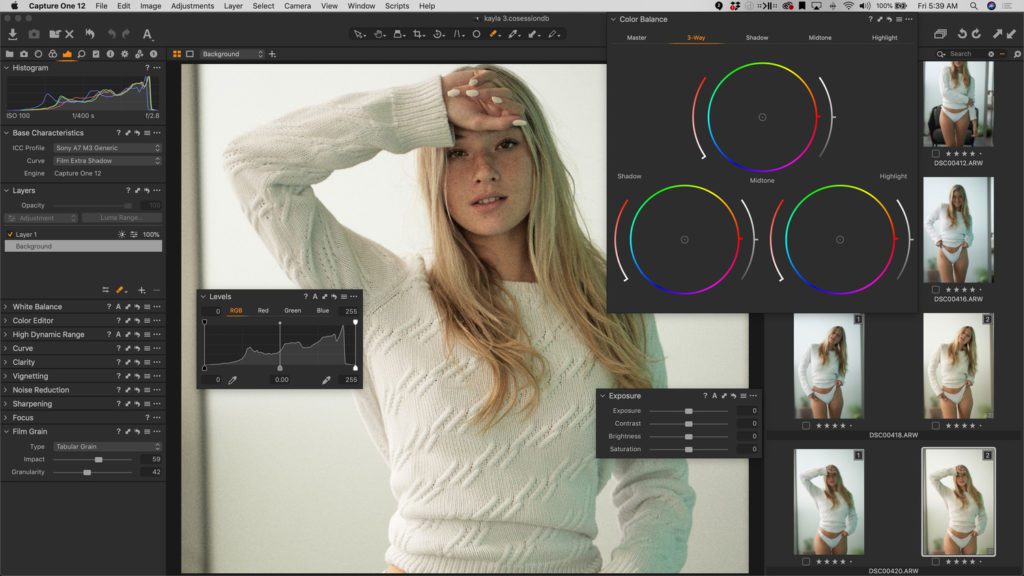Screen dimensions: 1024x576
Task: Open the Adjustments menu in the menu bar
Action: (192, 6)
